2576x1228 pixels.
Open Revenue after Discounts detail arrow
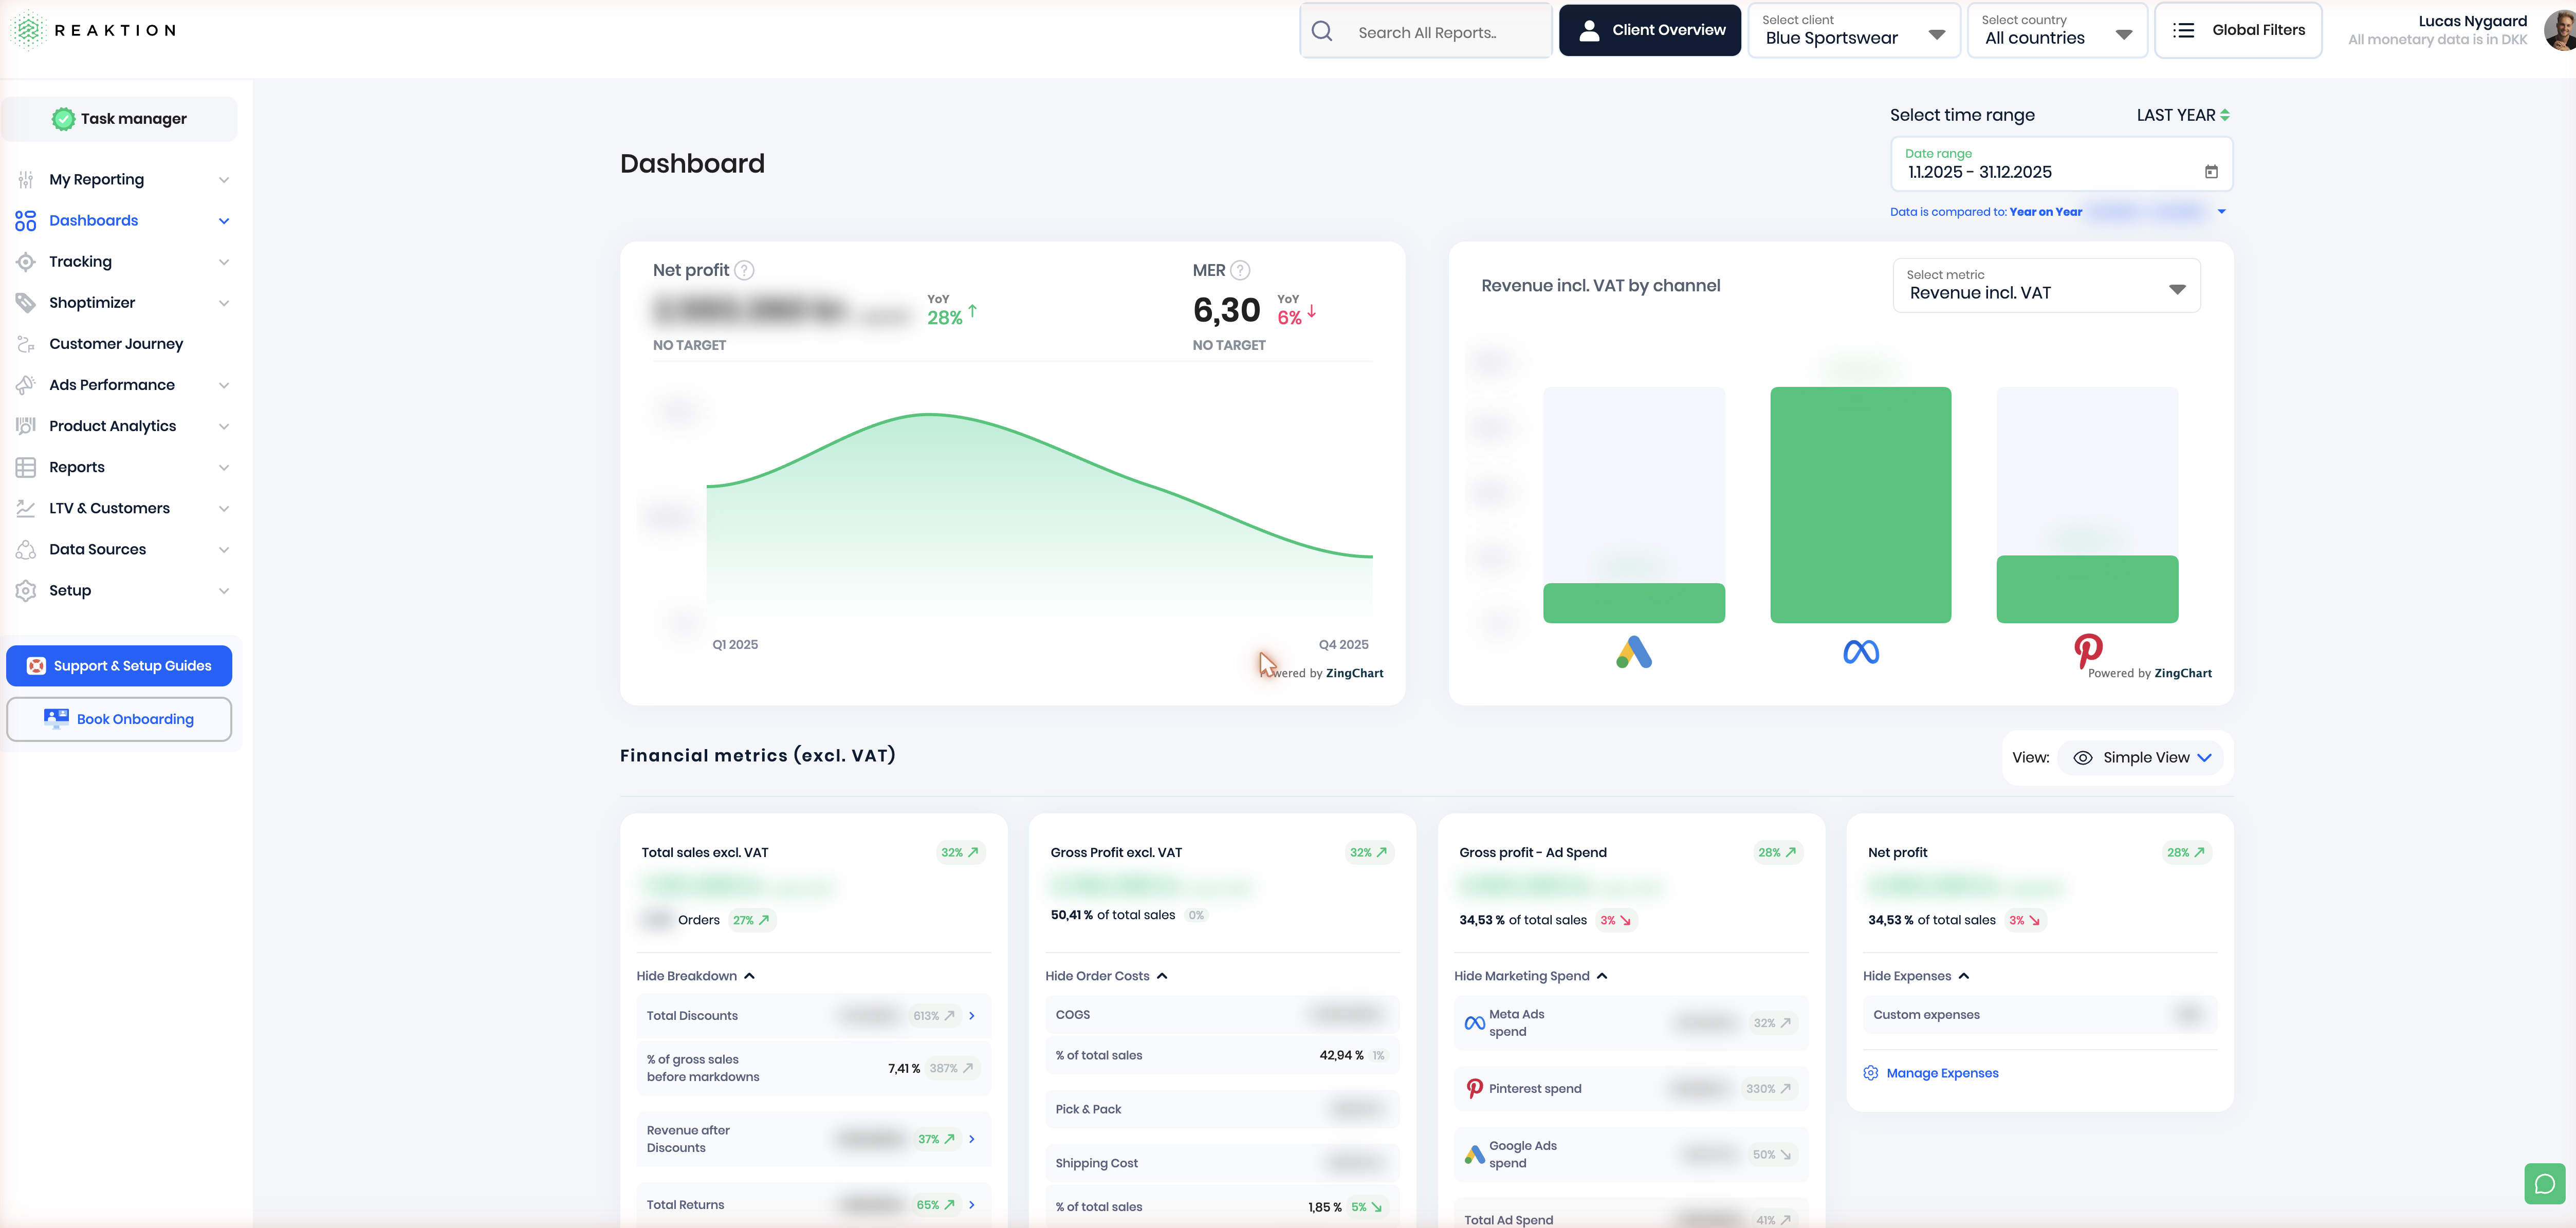(x=972, y=1139)
